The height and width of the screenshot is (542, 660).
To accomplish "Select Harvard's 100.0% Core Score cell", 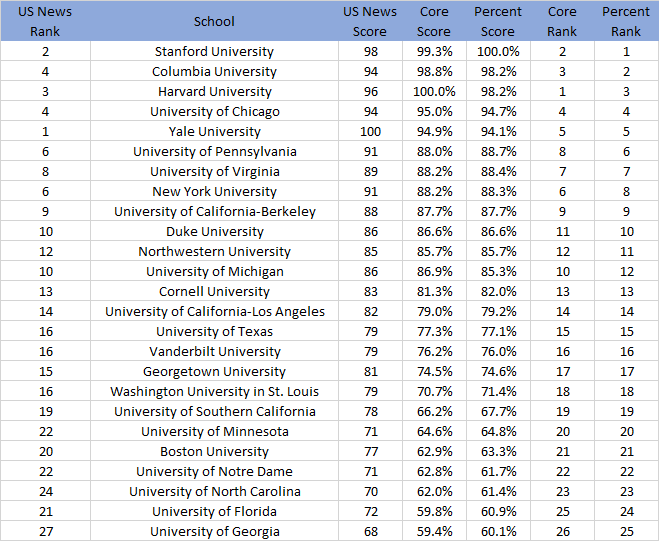I will 434,91.
